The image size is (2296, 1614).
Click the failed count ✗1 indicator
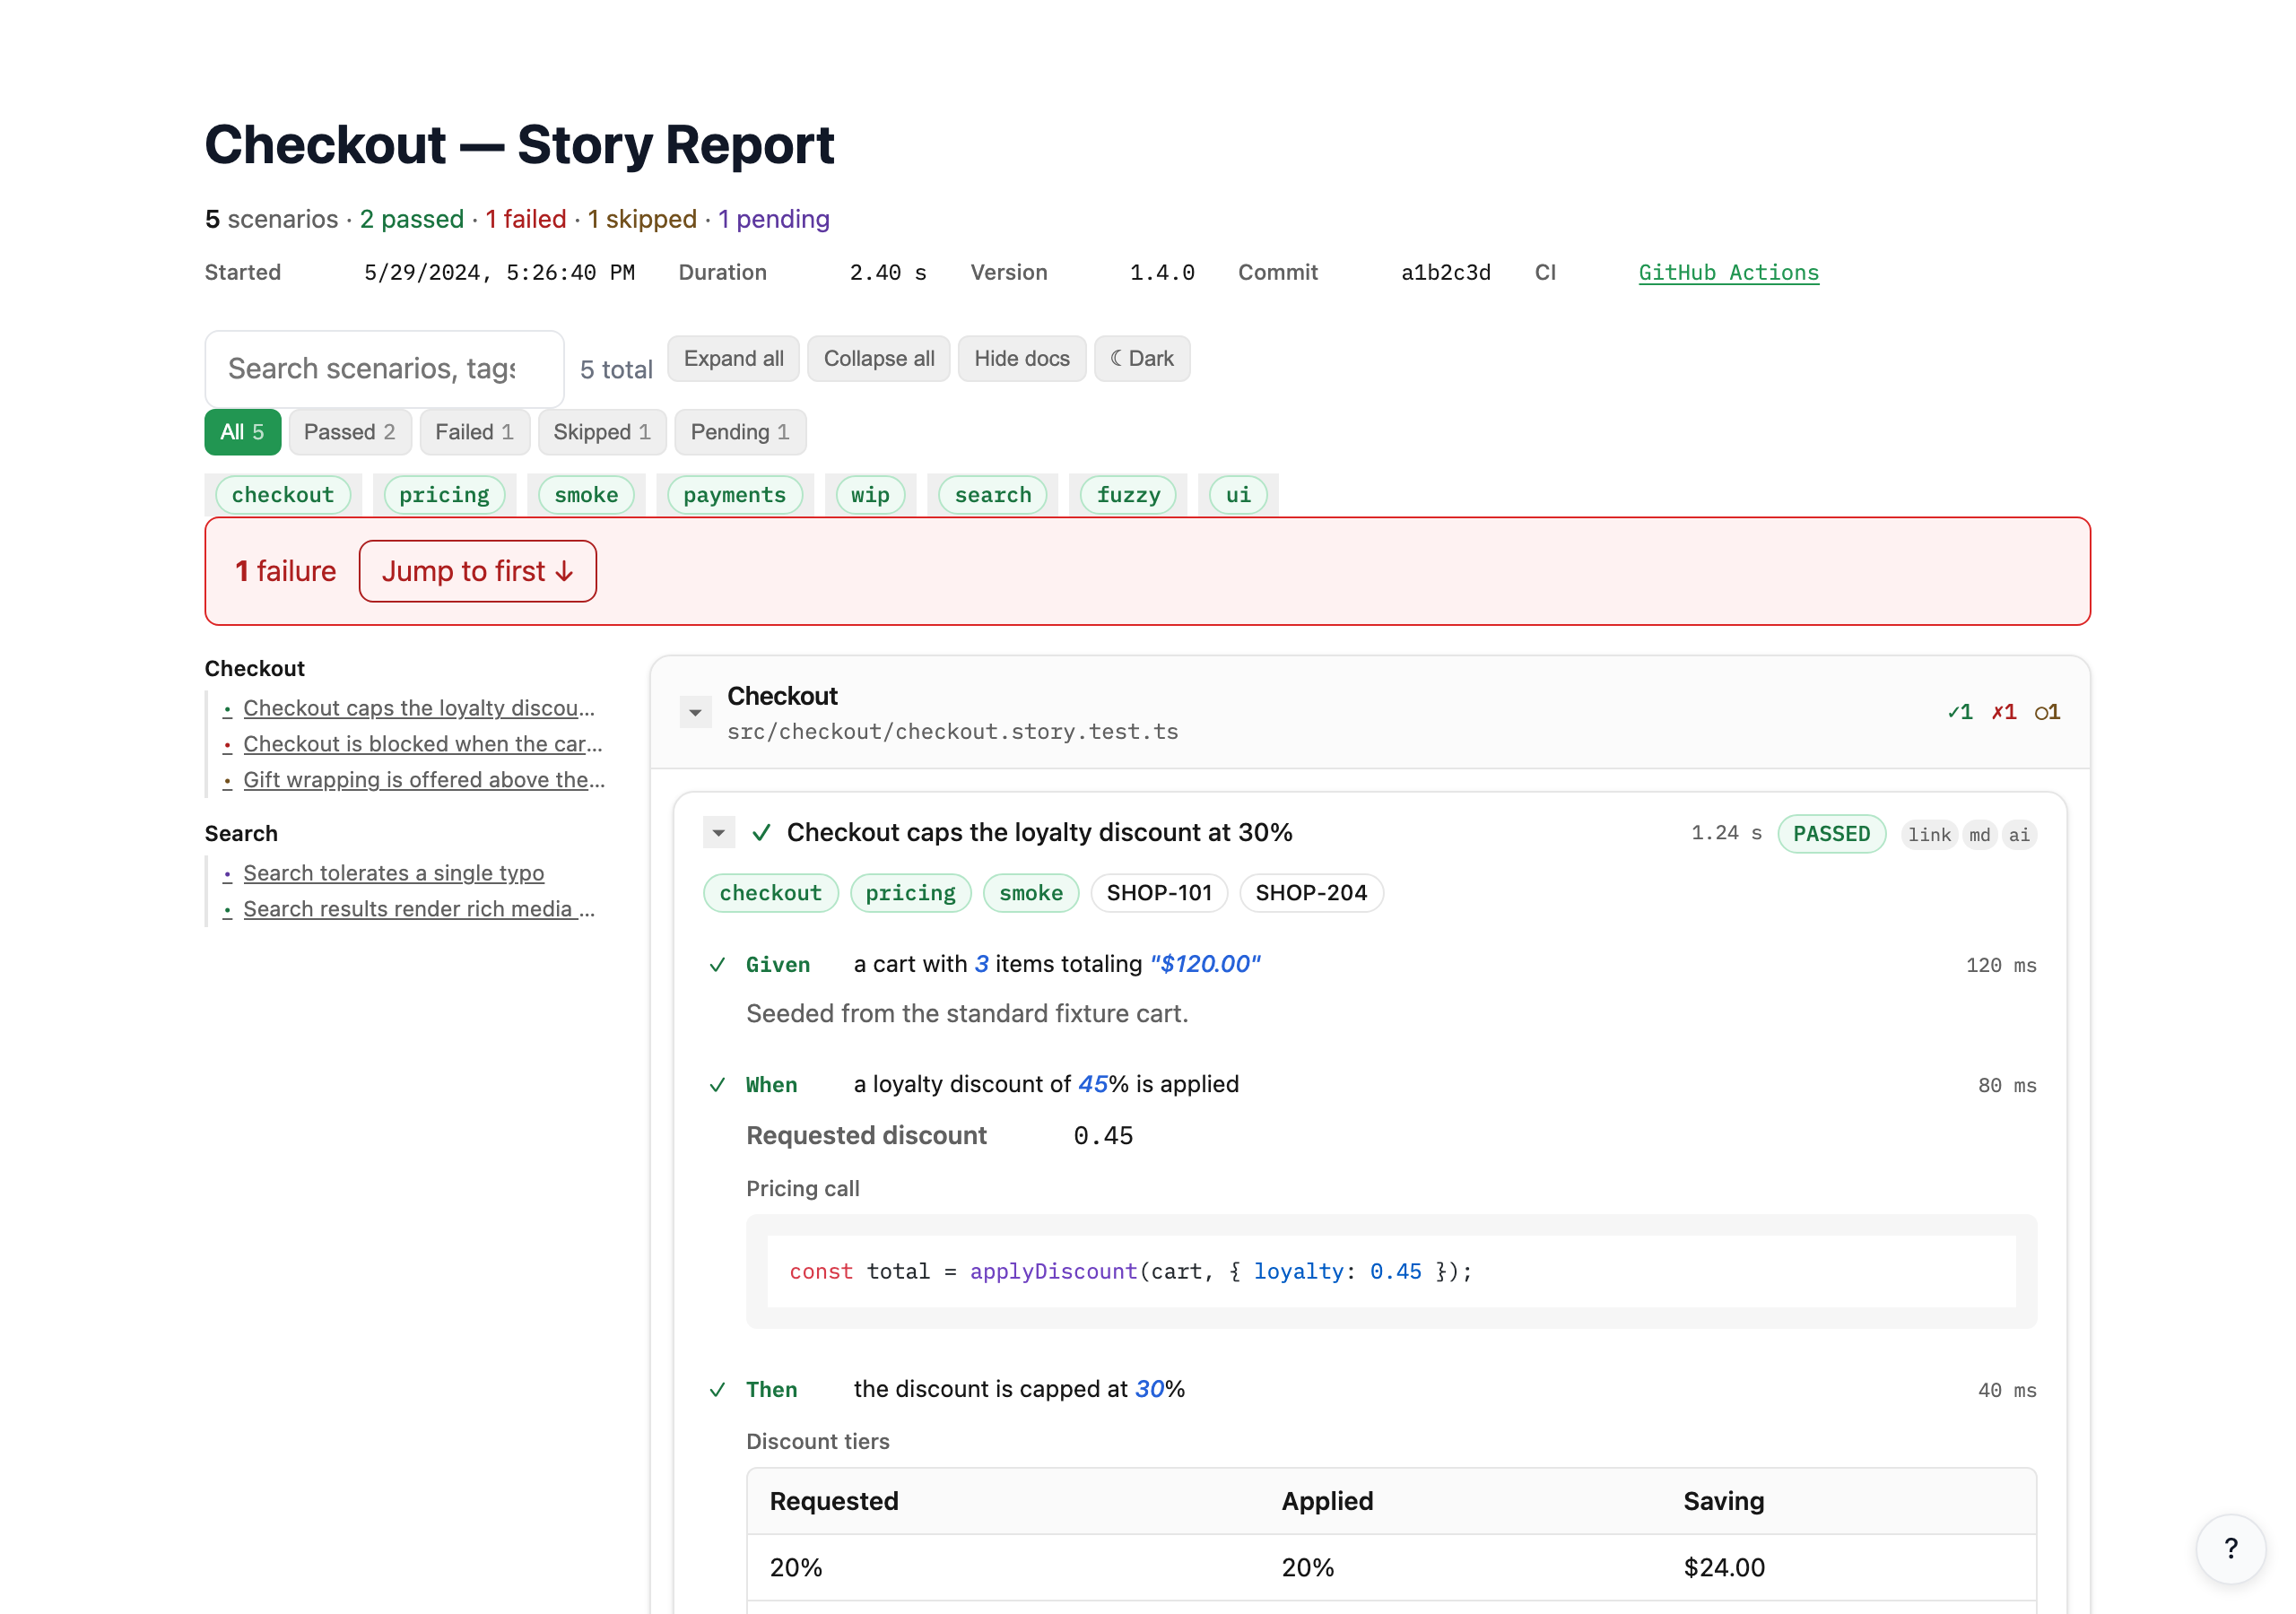(x=2004, y=712)
